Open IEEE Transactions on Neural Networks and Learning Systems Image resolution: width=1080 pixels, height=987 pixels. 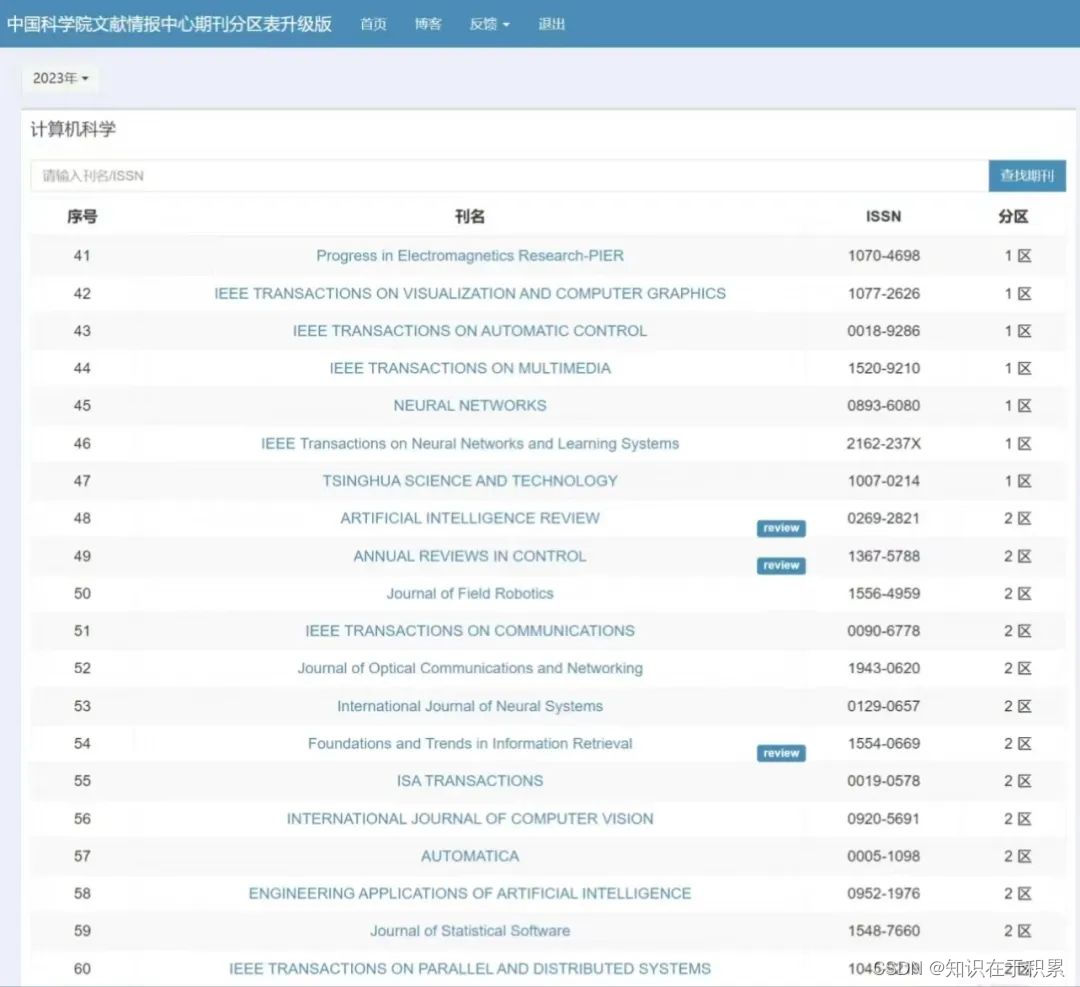point(470,444)
